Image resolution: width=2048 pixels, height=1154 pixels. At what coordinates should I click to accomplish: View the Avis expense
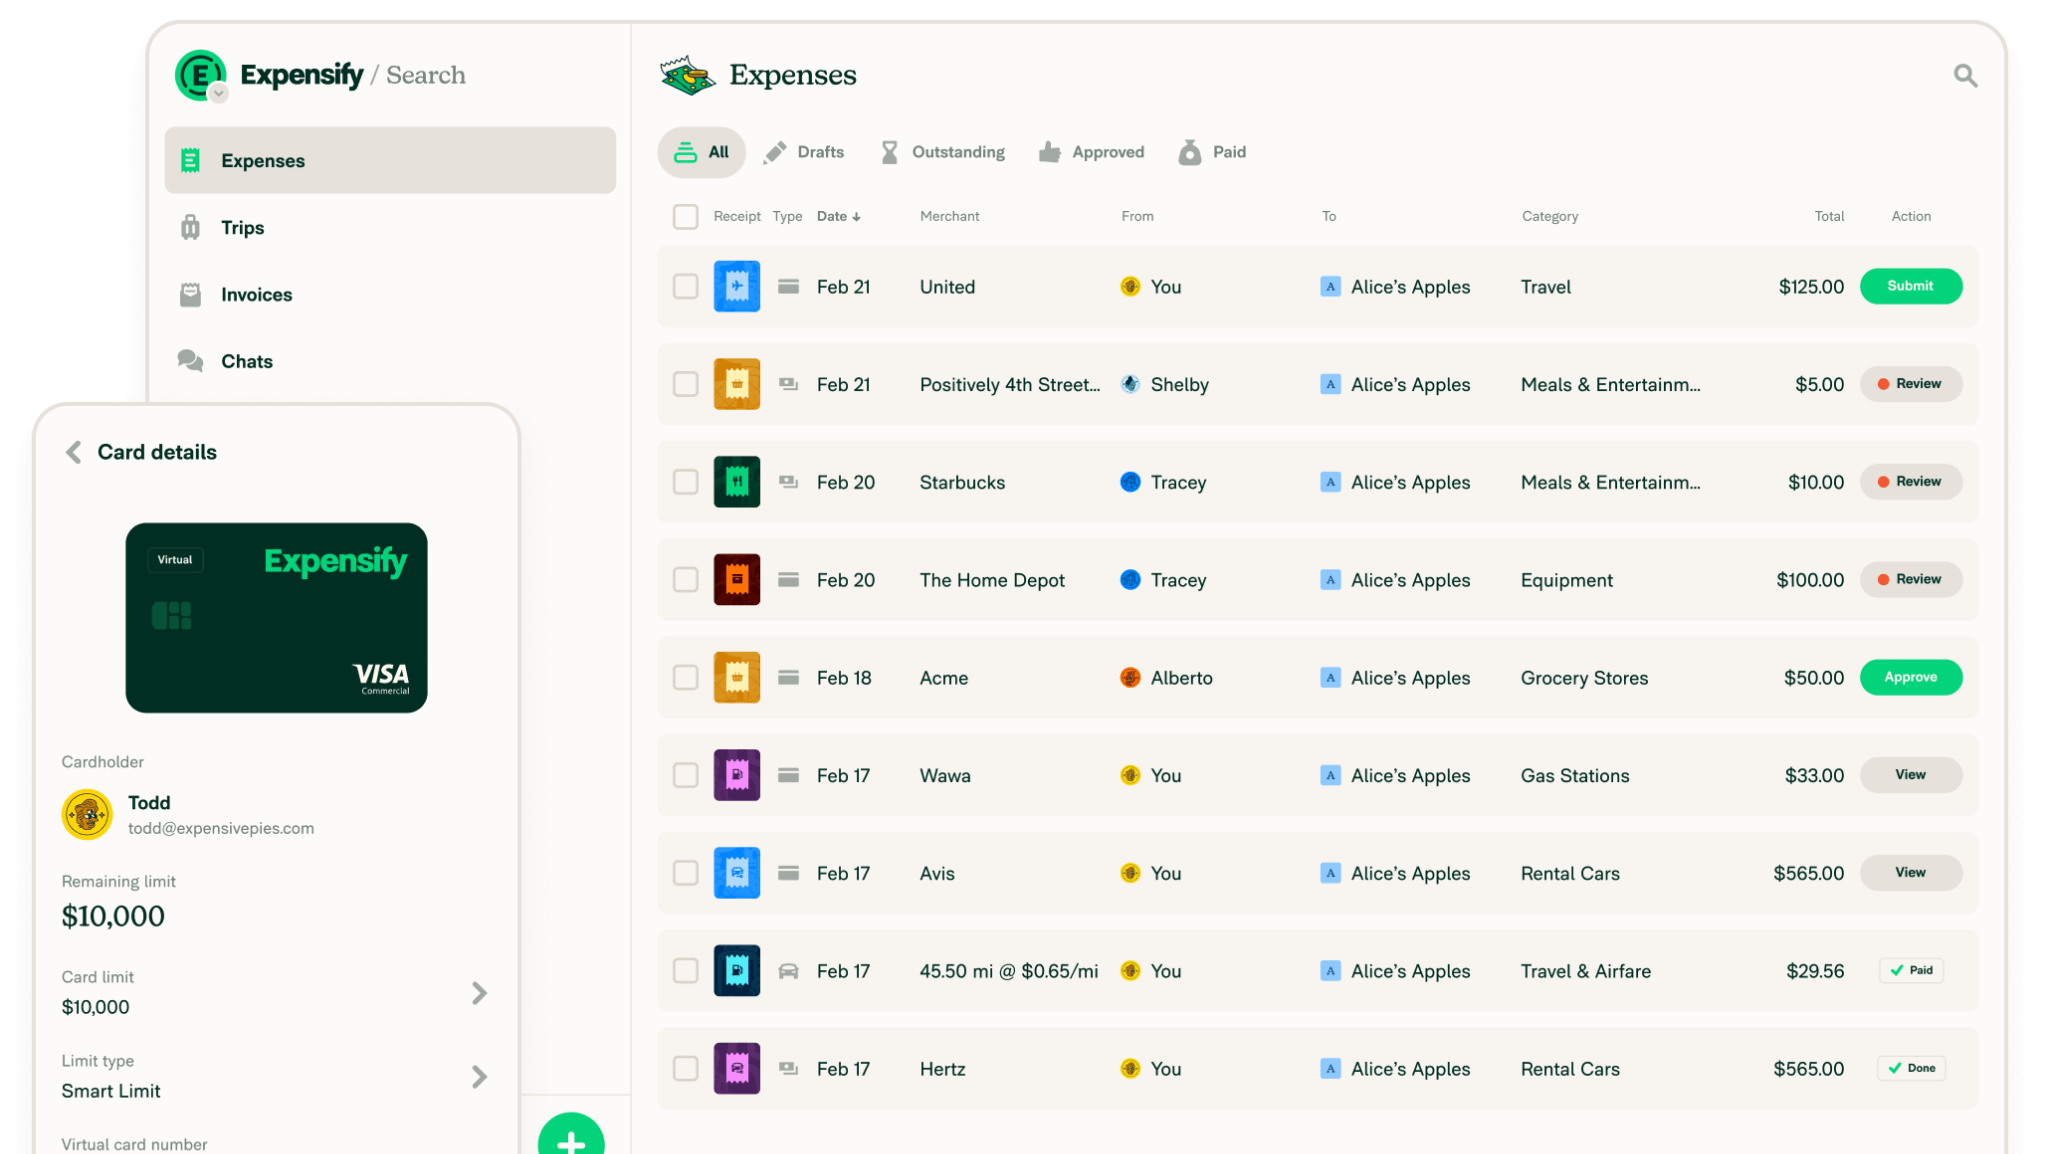tap(1910, 873)
